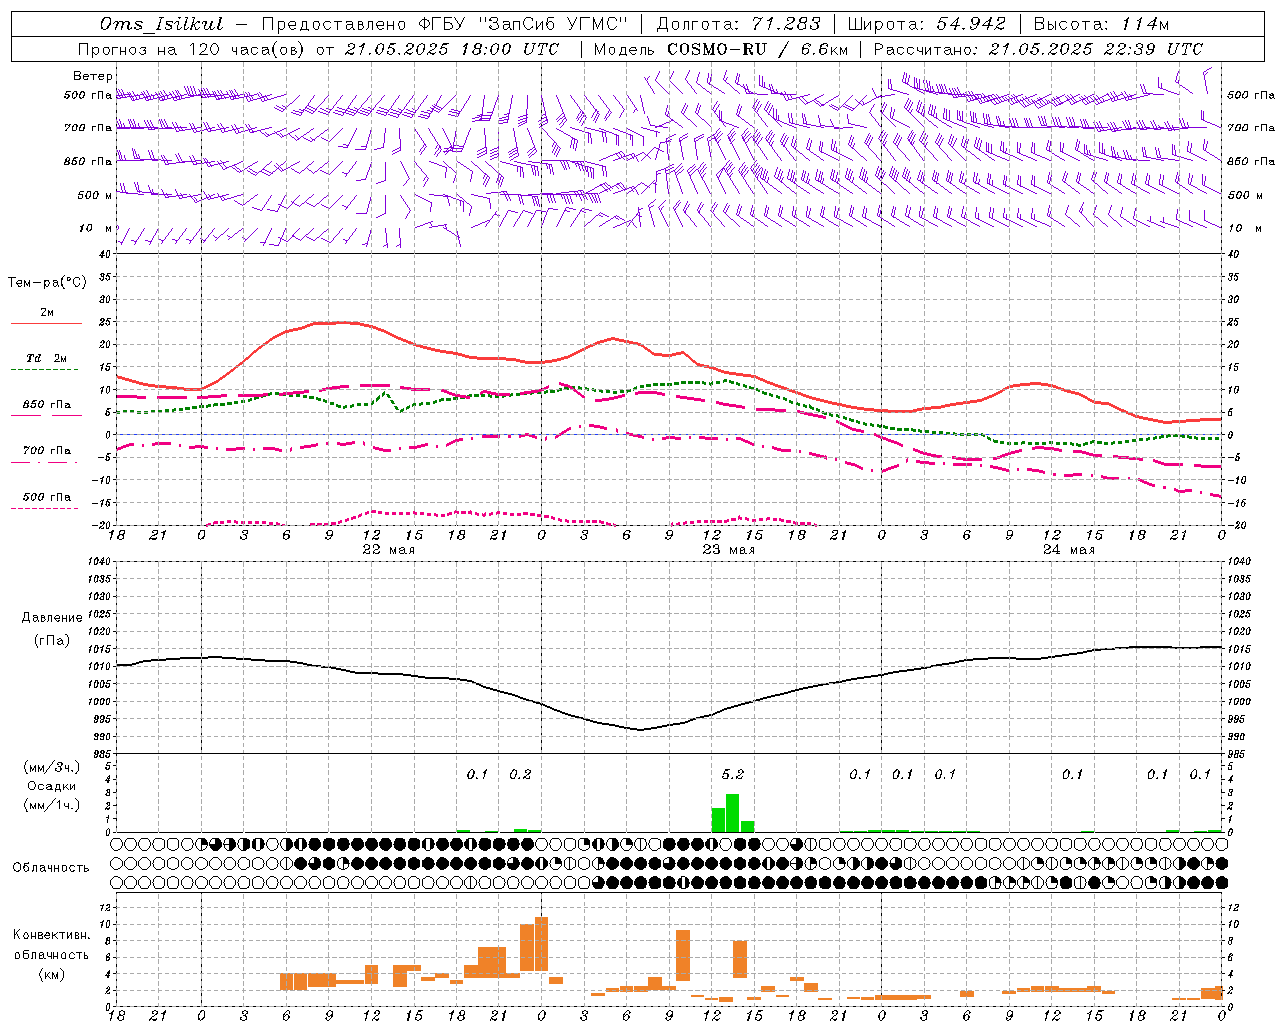The height and width of the screenshot is (1024, 1280).
Task: Click the "Облачность" cloud cover label
Action: (51, 867)
